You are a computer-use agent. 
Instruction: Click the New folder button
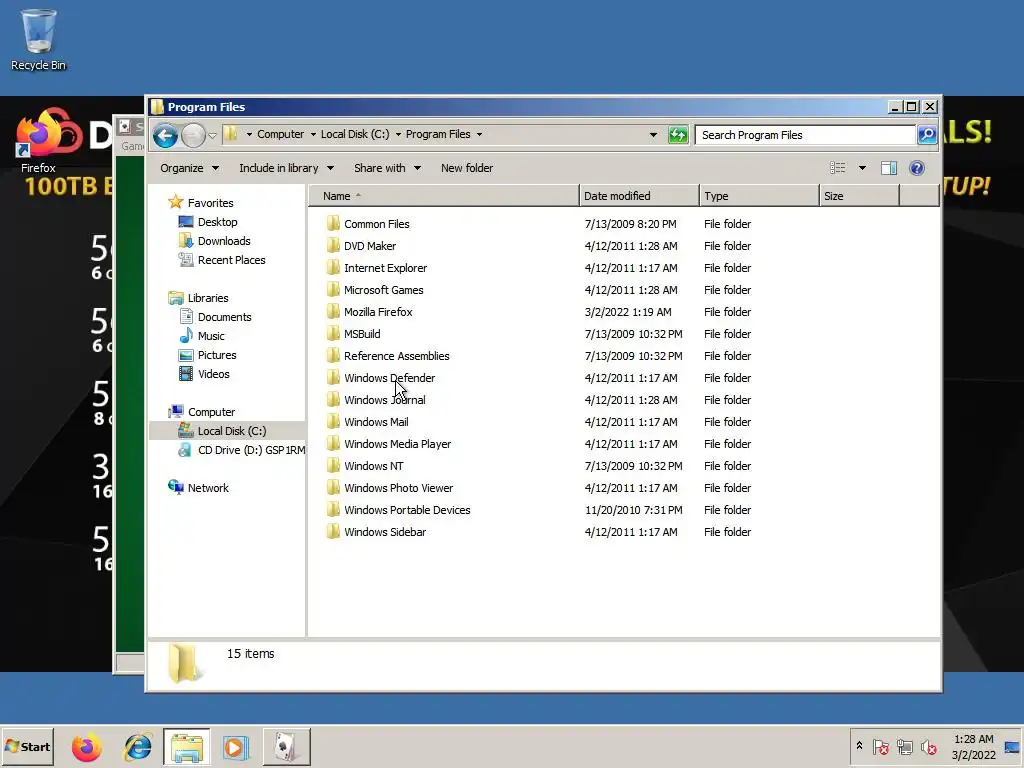467,168
